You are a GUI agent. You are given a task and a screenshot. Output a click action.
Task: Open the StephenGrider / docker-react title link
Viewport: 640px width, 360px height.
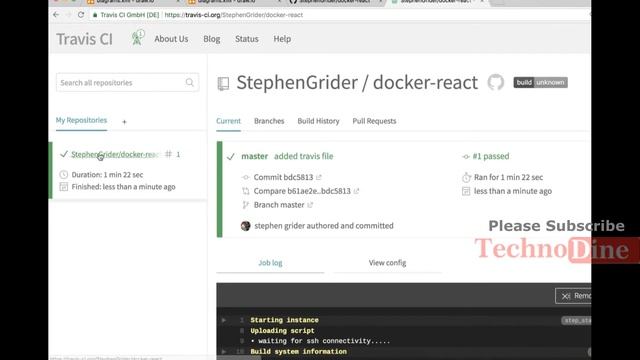[357, 82]
